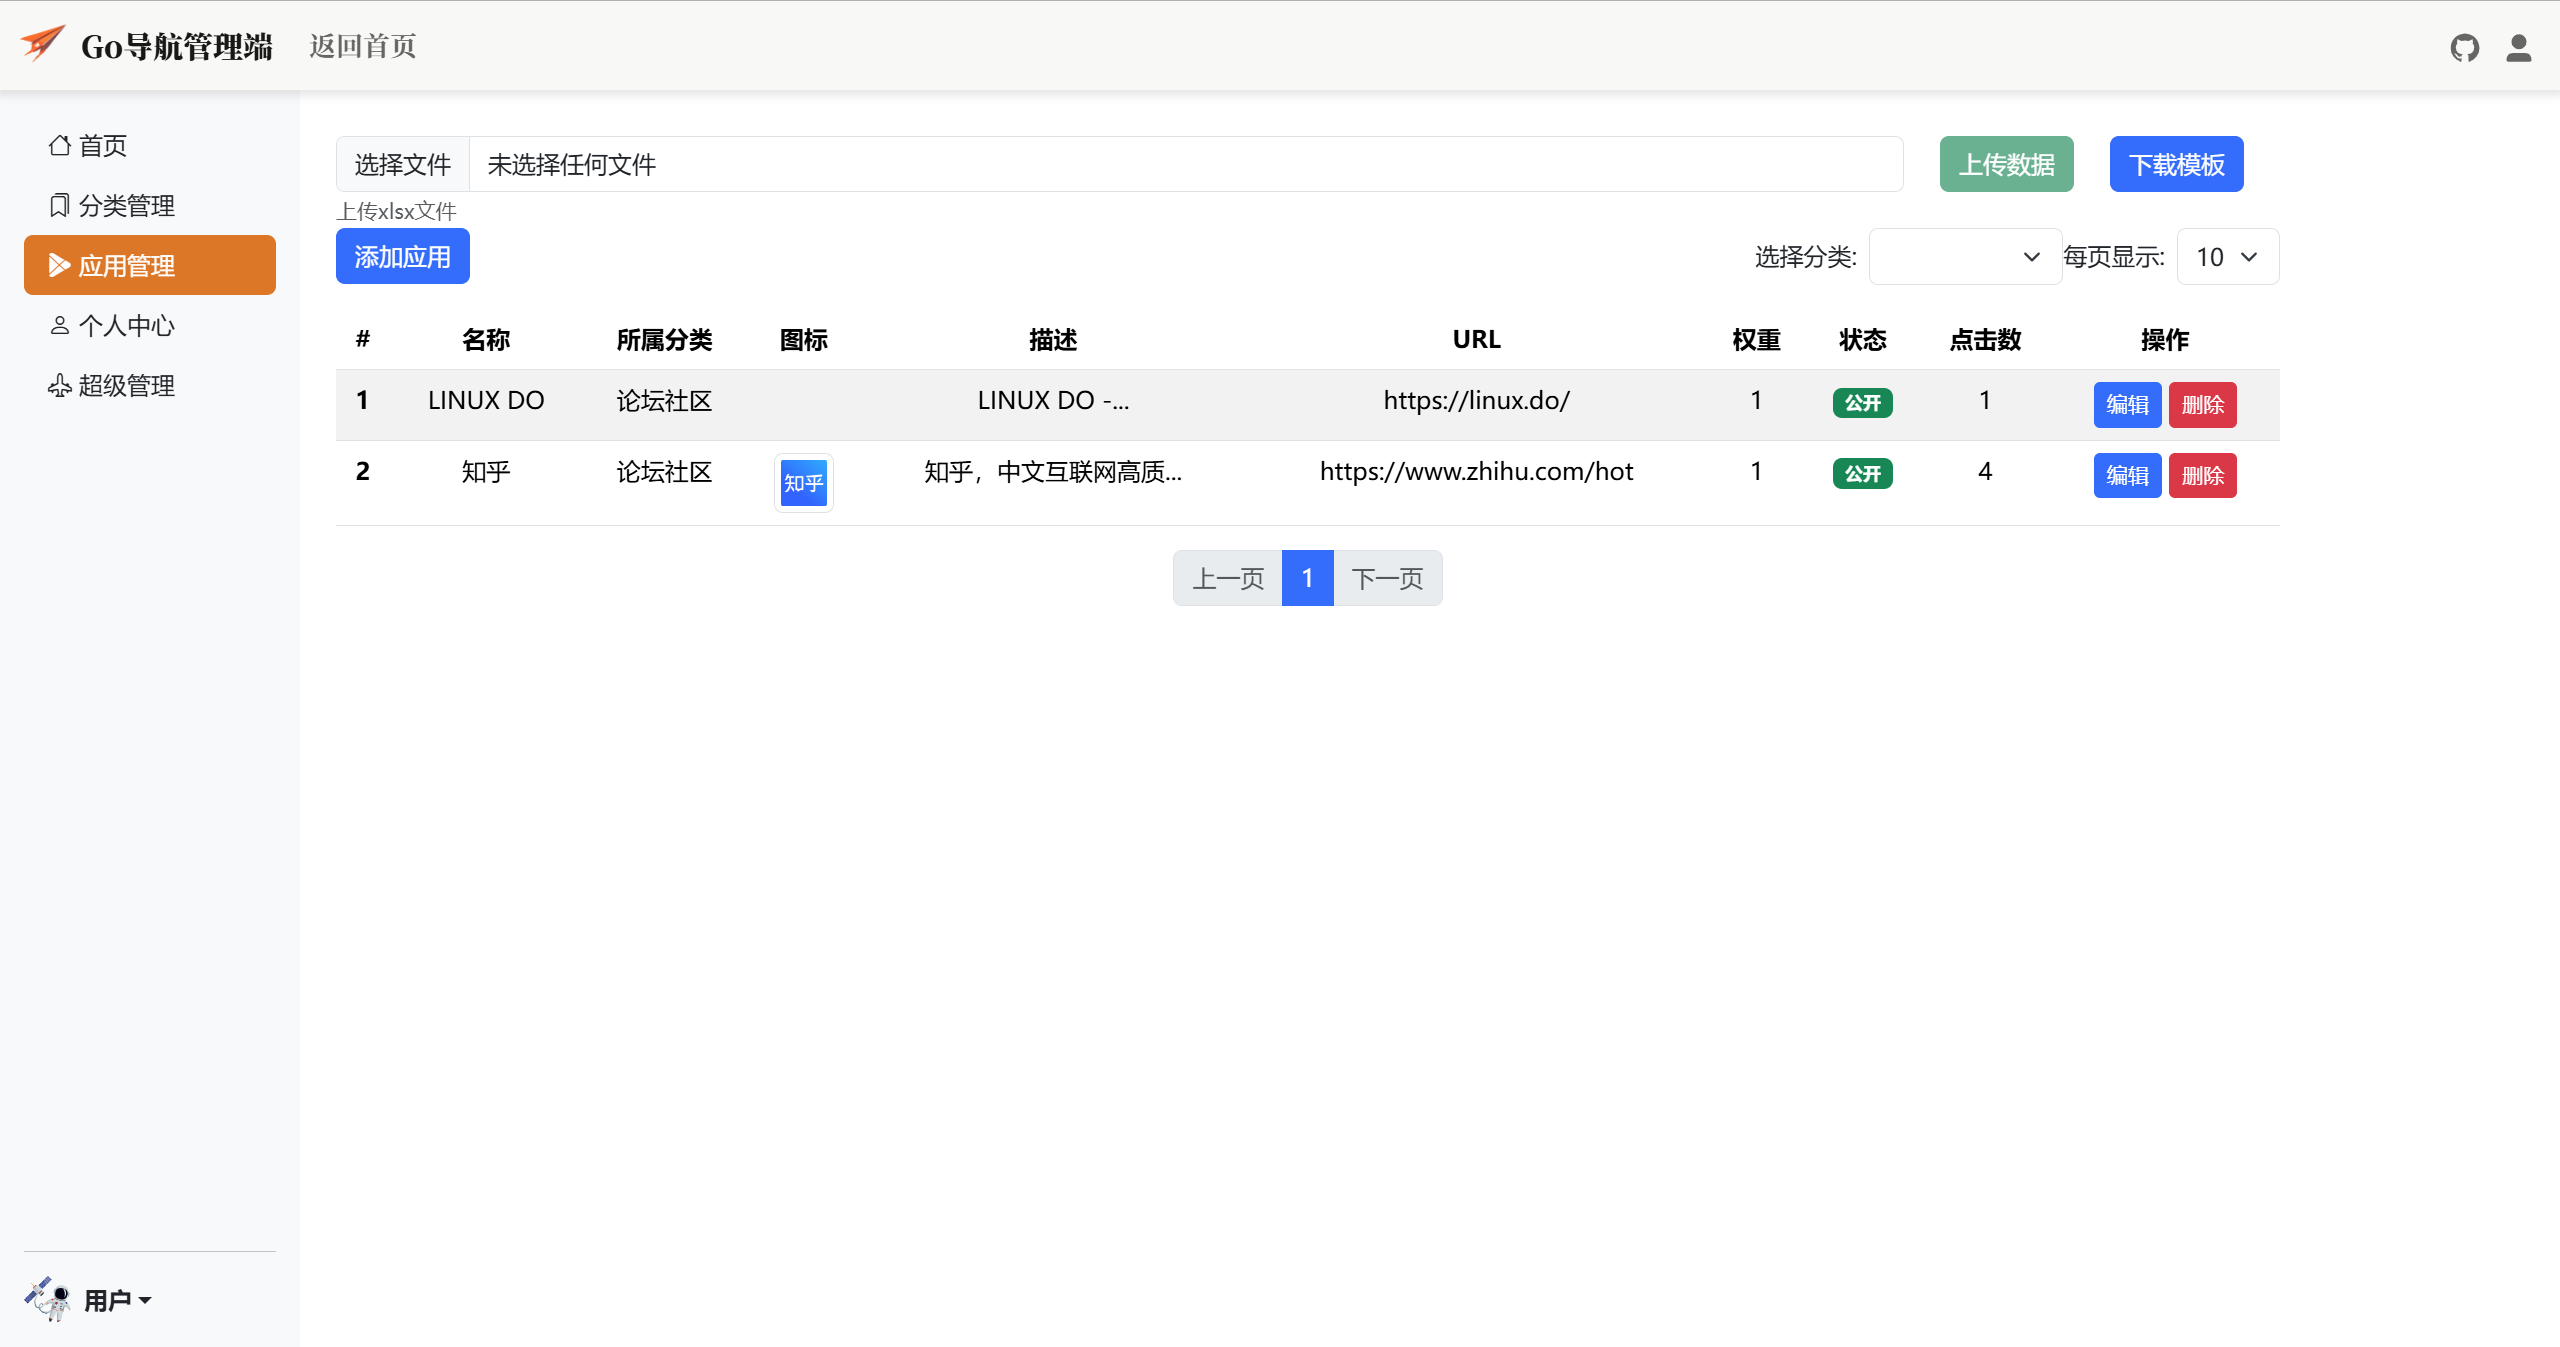Go to 首页 in the sidebar
2560x1347 pixels.
[102, 146]
